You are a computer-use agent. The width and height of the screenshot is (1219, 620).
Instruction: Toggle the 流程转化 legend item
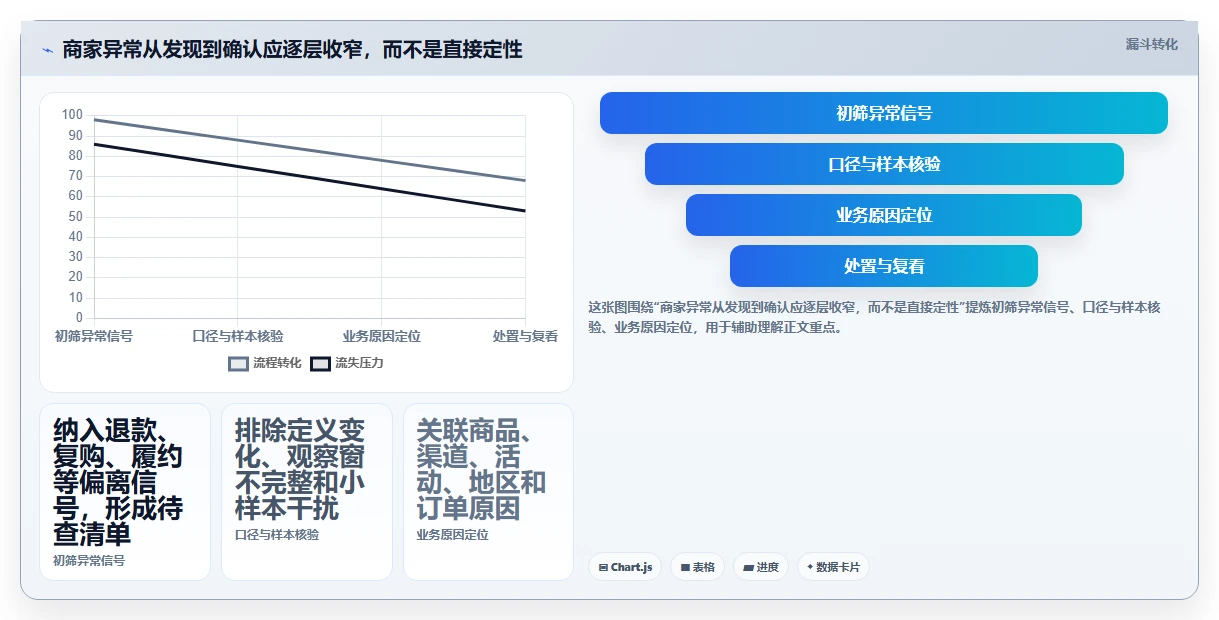click(x=265, y=363)
